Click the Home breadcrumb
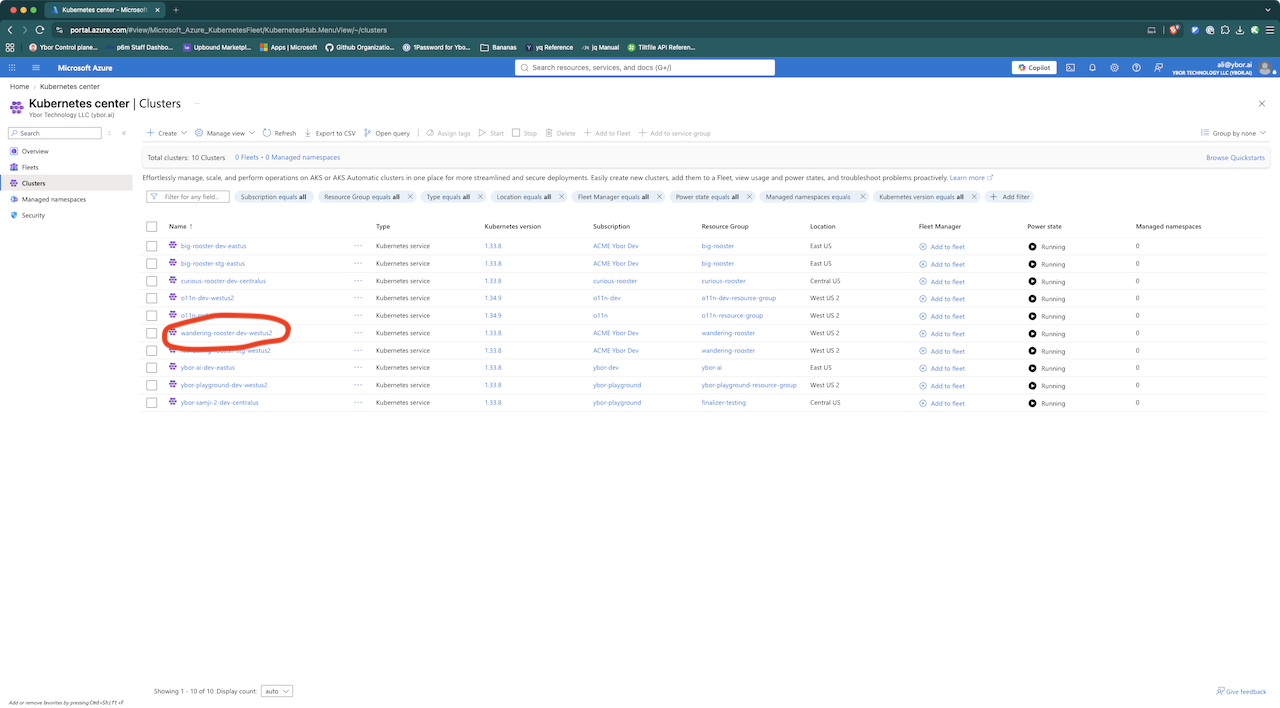Screen dimensions: 1280x708 tap(19, 87)
